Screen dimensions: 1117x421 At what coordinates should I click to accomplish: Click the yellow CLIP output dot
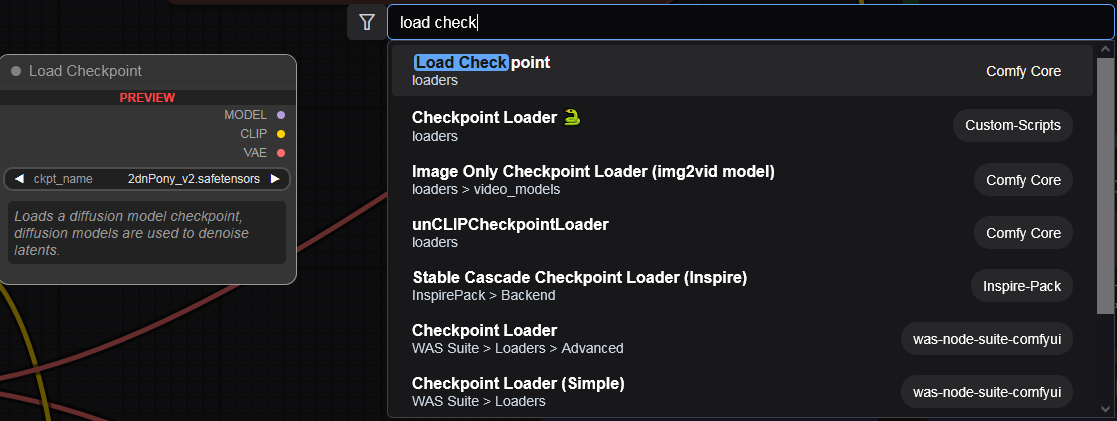click(281, 134)
